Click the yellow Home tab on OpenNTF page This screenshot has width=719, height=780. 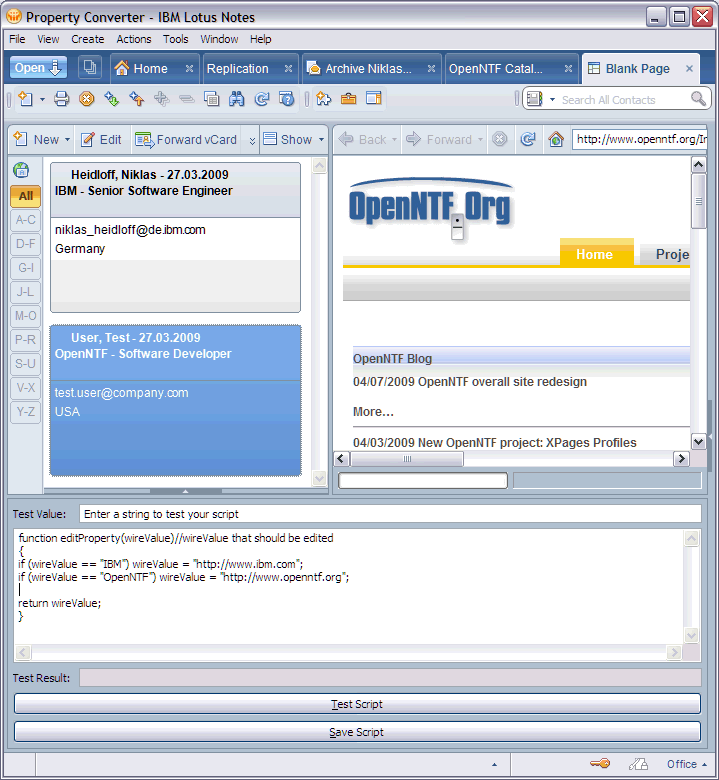tap(596, 254)
